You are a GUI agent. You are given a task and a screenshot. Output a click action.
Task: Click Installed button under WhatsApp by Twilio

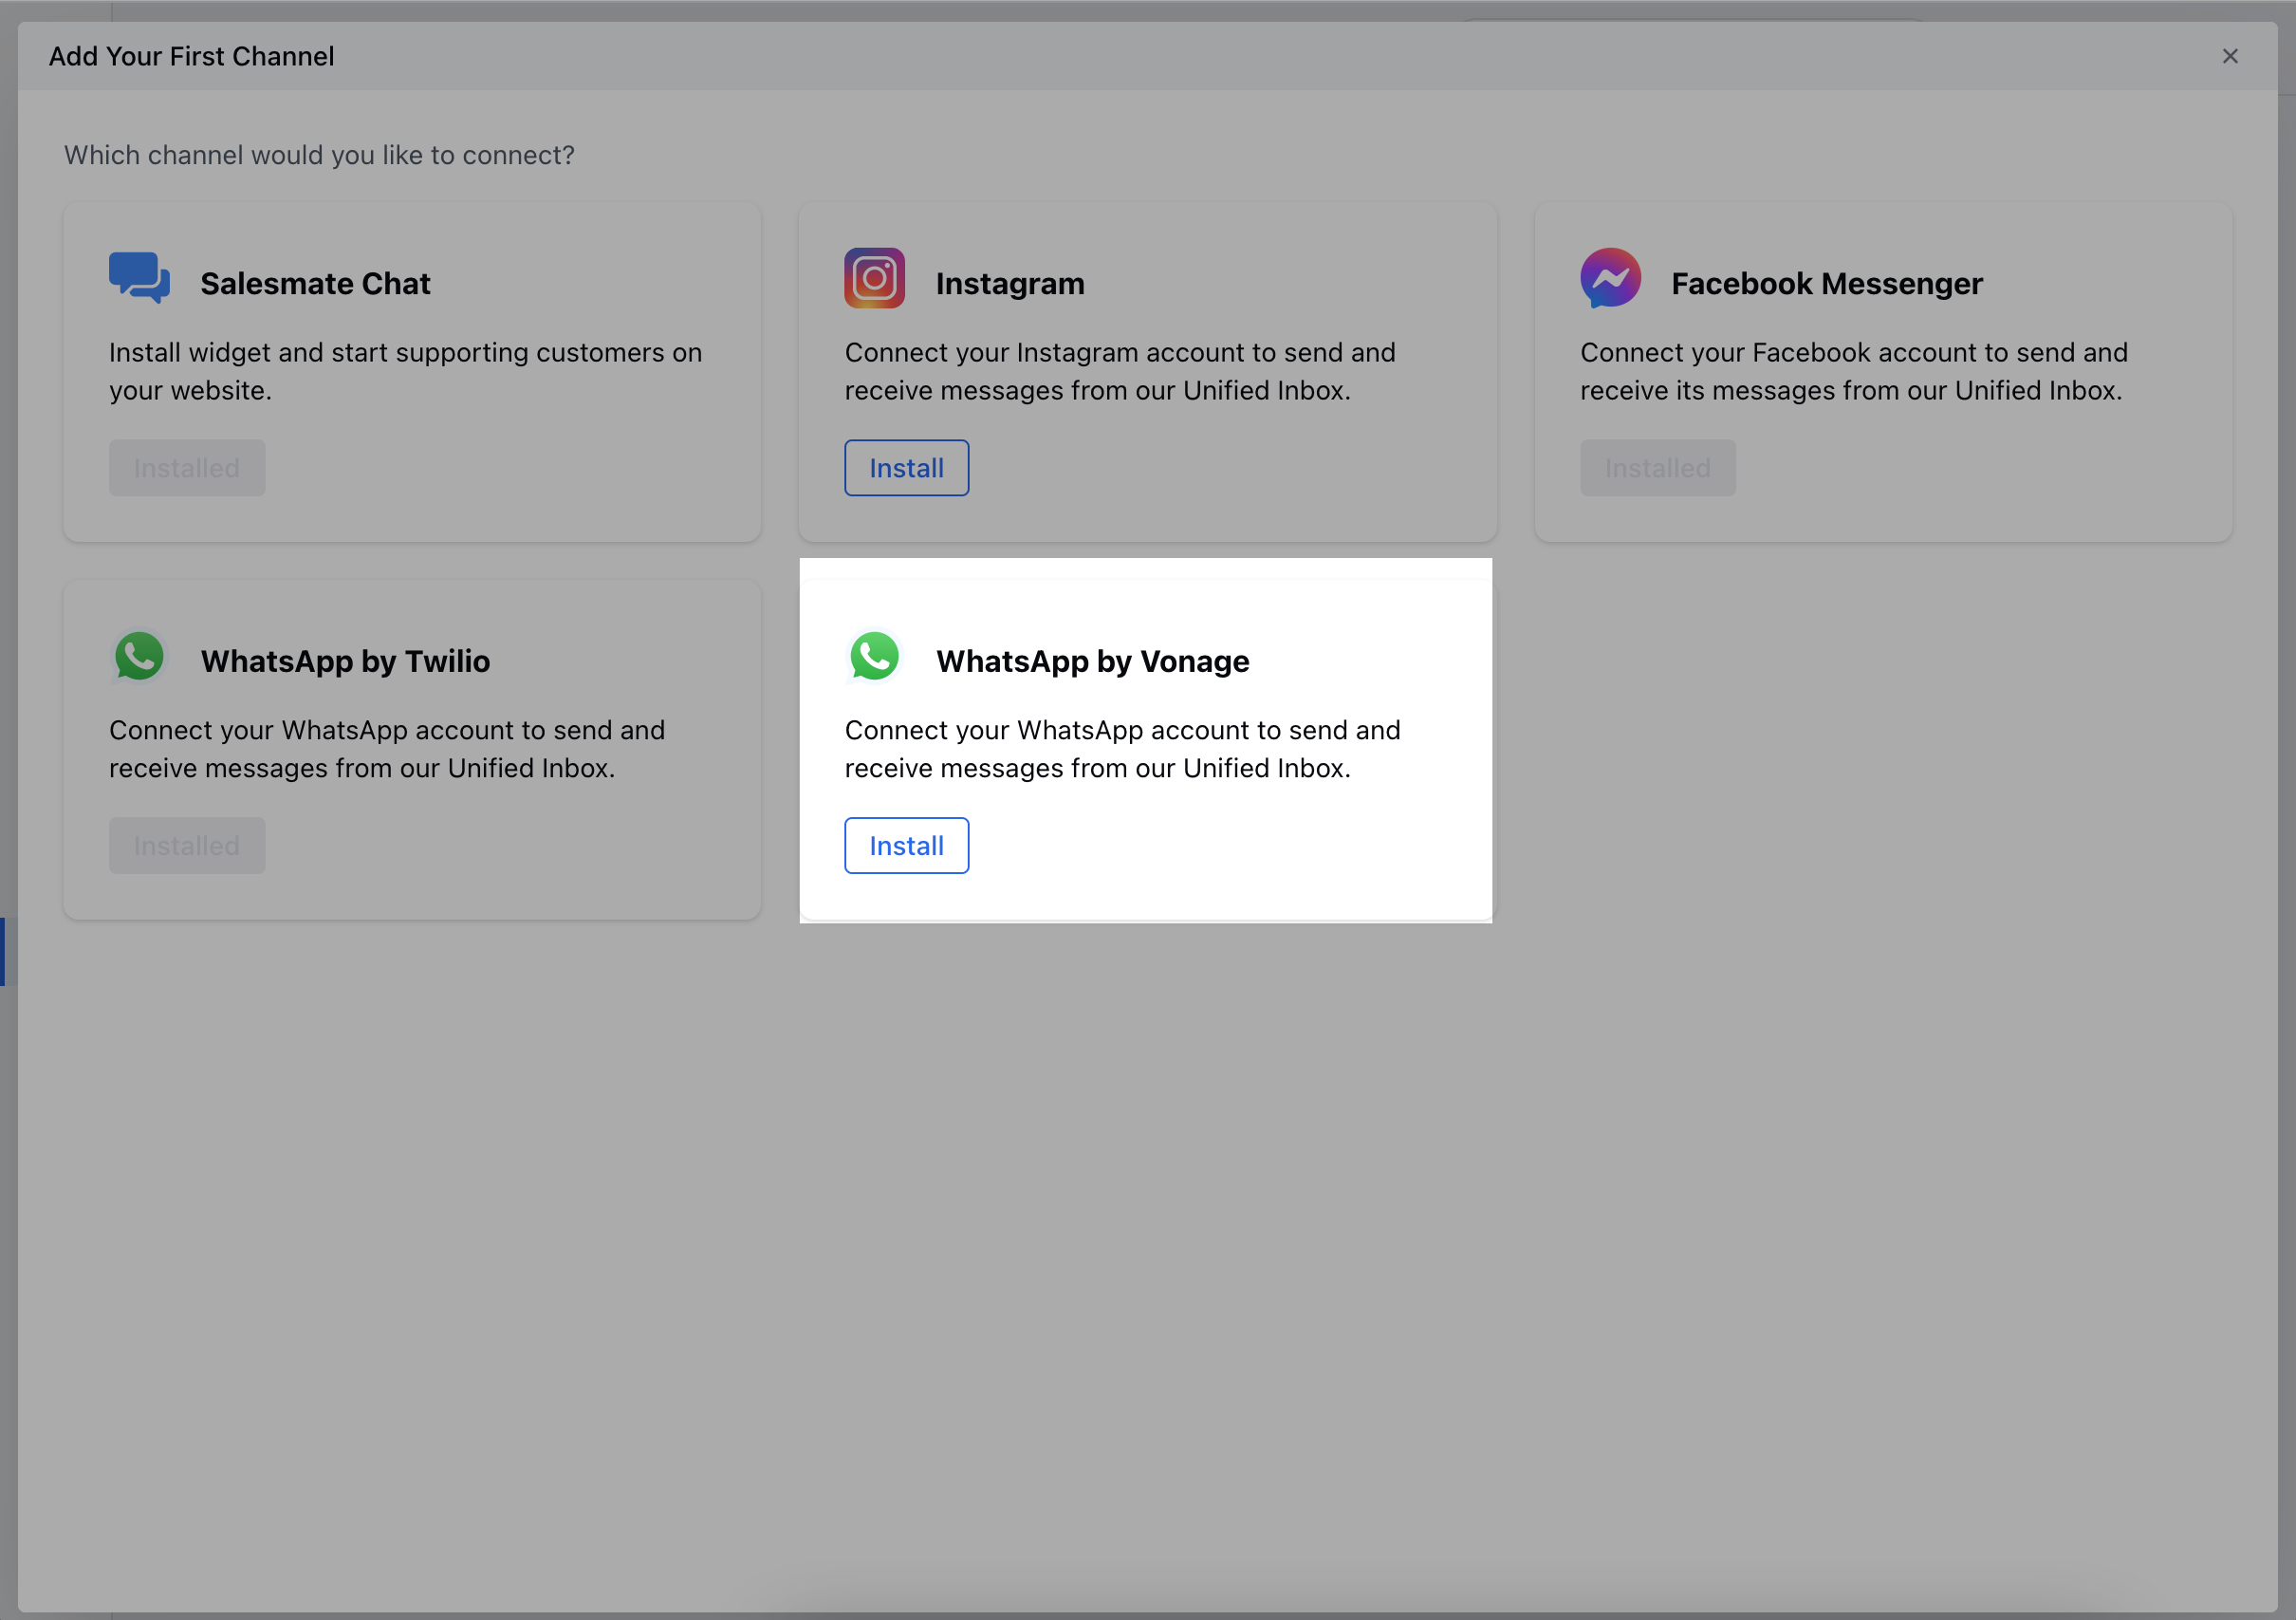pos(187,846)
